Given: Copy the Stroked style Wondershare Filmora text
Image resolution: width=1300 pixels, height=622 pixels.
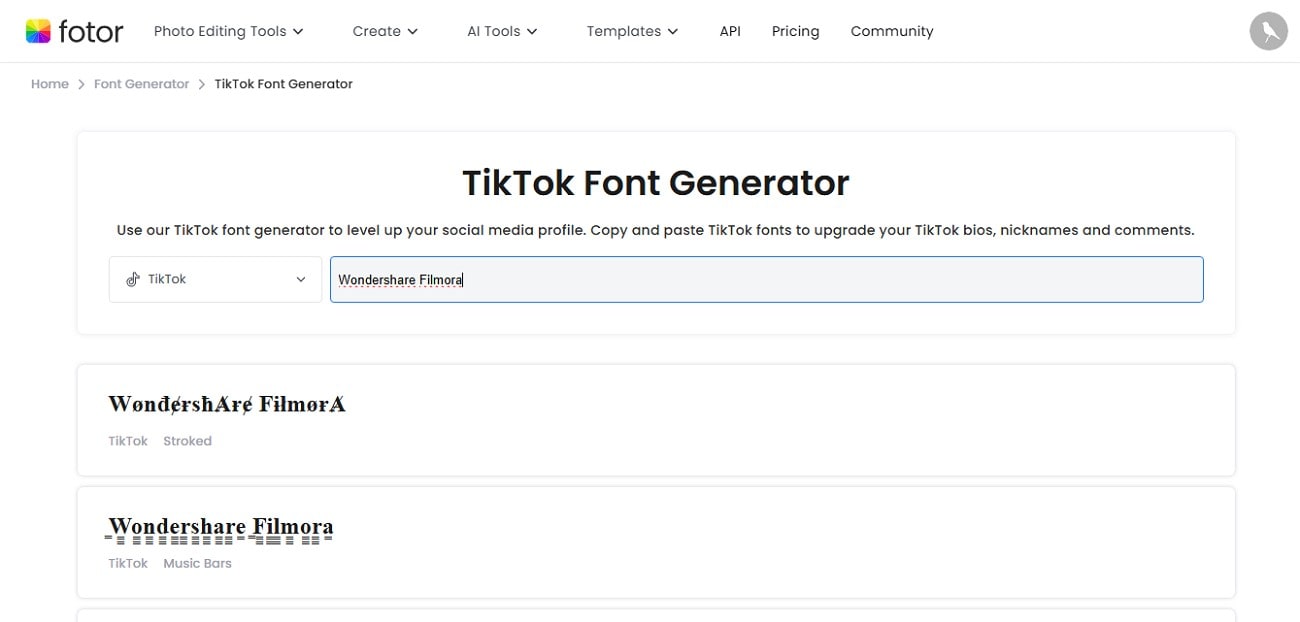Looking at the screenshot, I should [227, 405].
